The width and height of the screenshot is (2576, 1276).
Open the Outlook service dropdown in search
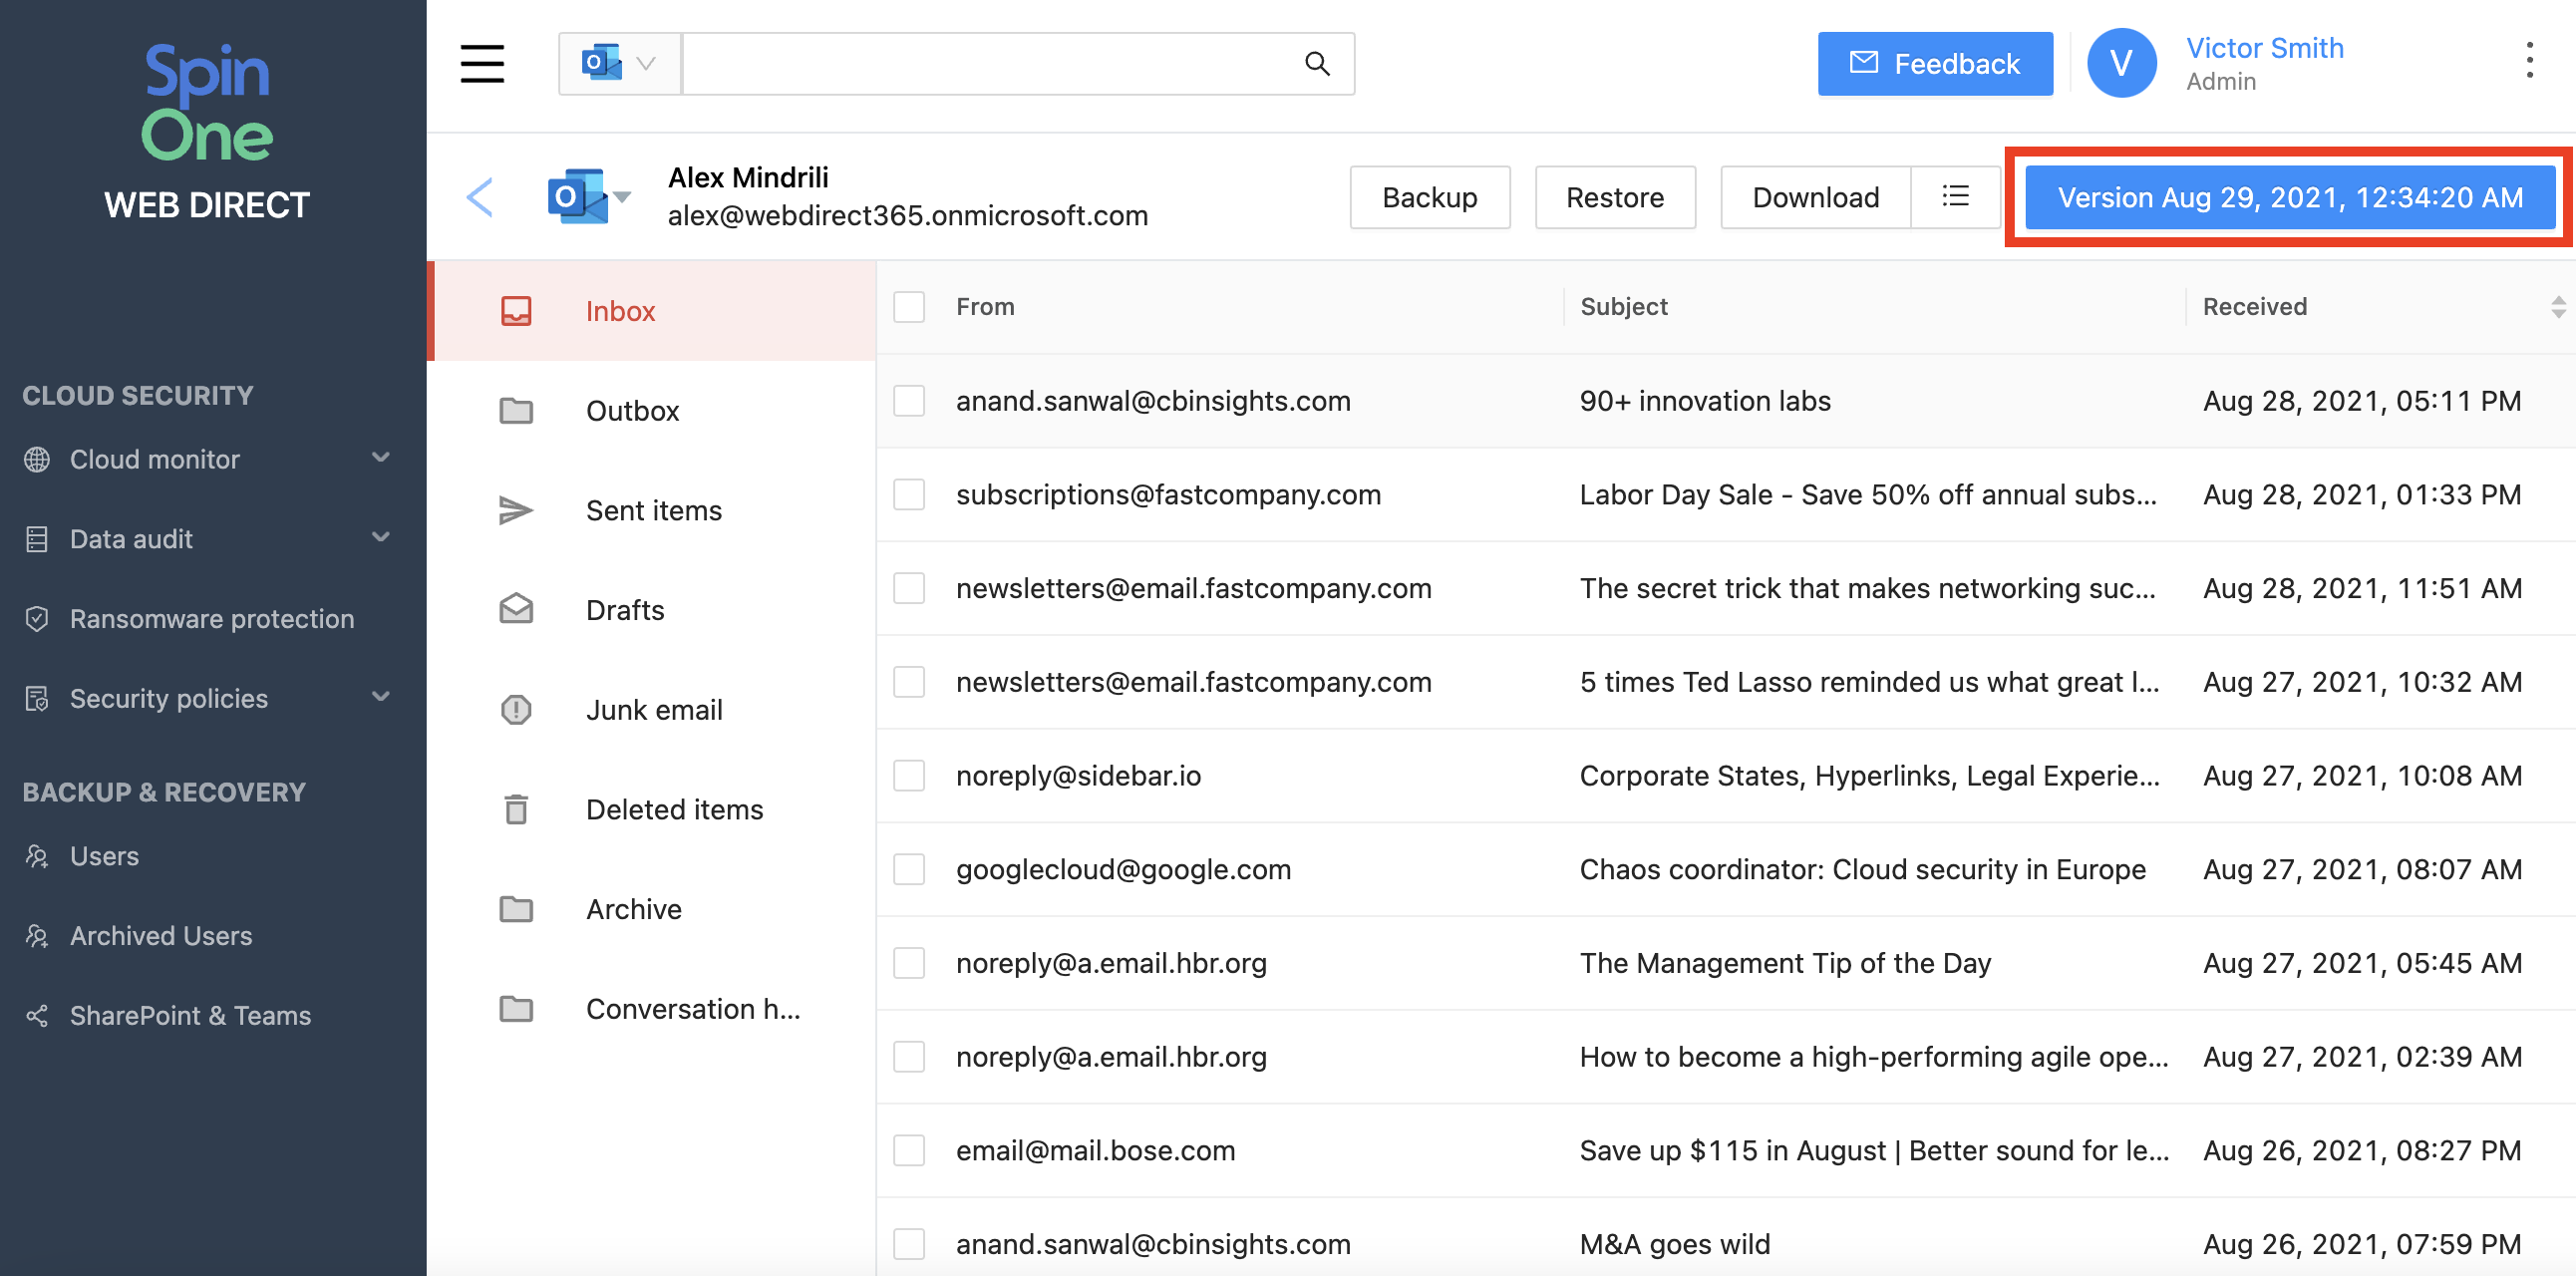619,64
